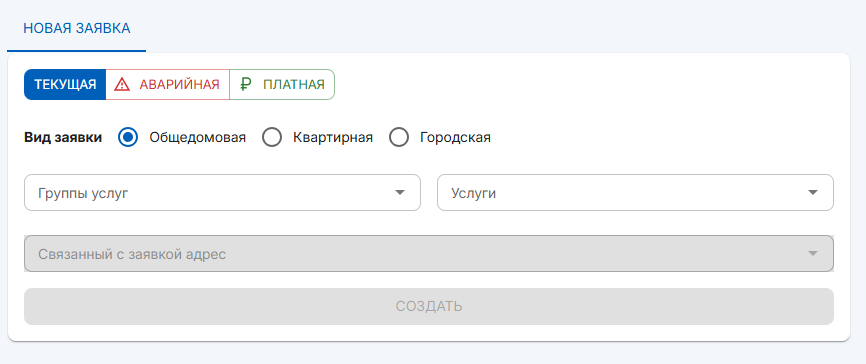Image resolution: width=866 pixels, height=364 pixels.
Task: Open the Услуги dropdown arrow
Action: click(812, 193)
